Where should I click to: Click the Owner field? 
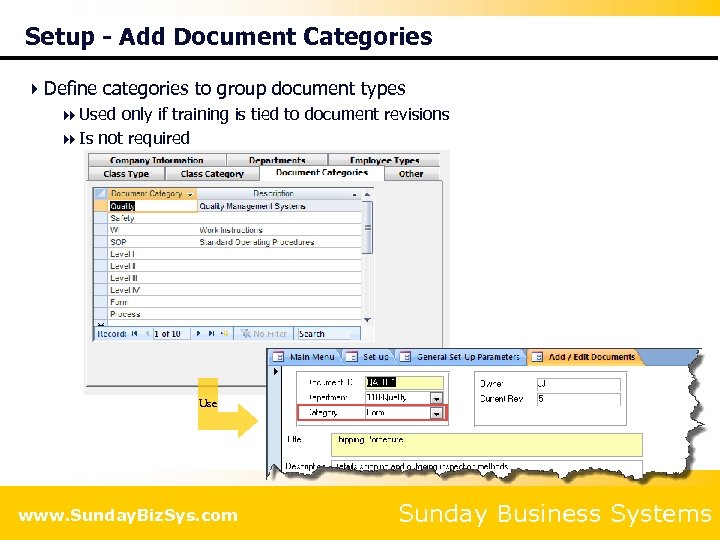pos(579,383)
